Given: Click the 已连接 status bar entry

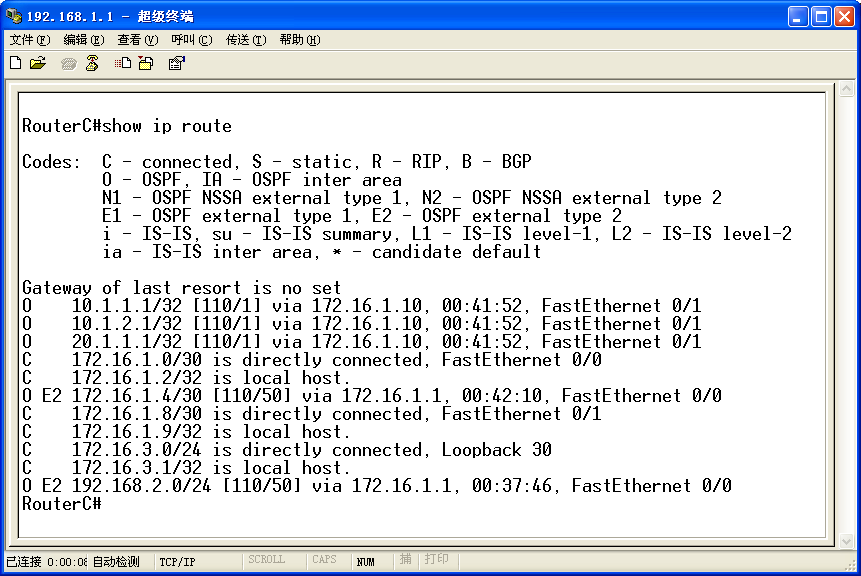Looking at the screenshot, I should [46, 562].
